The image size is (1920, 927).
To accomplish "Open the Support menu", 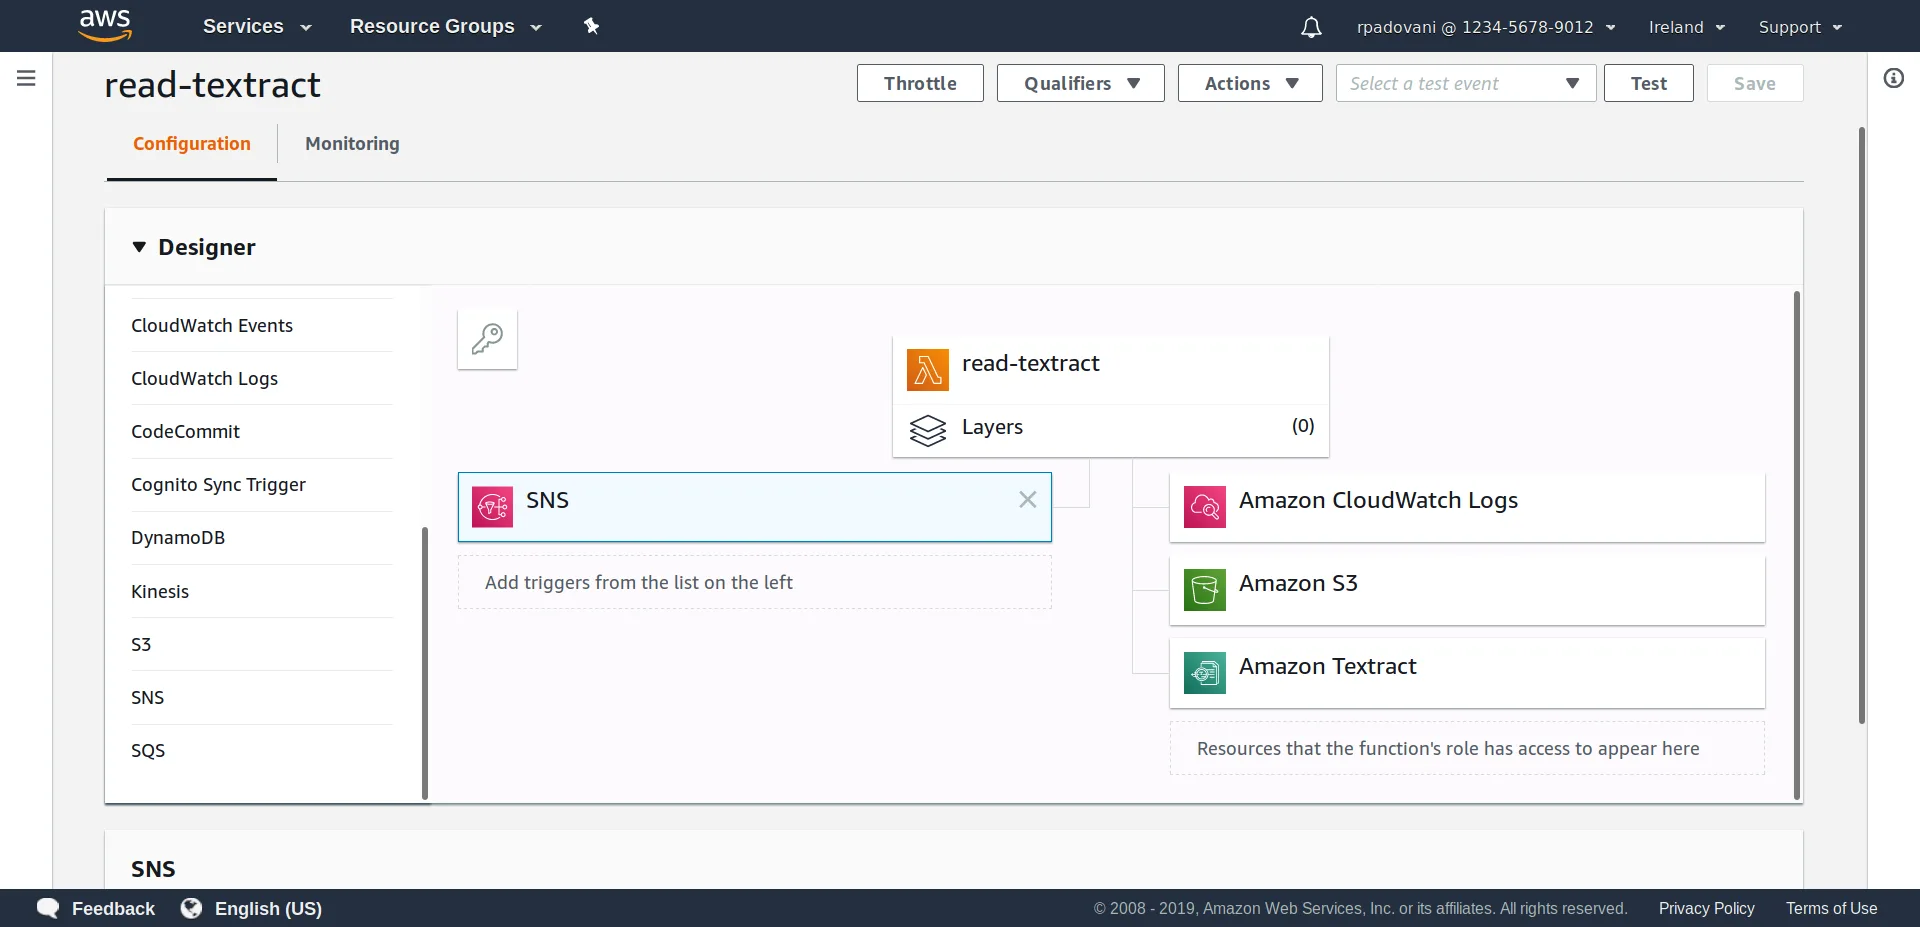I will pos(1800,27).
